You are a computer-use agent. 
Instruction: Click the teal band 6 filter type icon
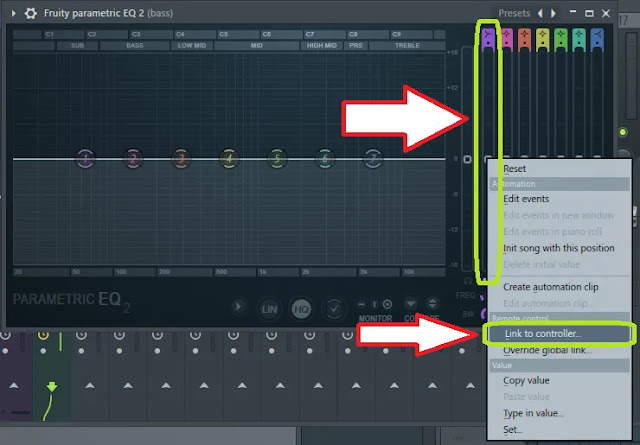(579, 40)
